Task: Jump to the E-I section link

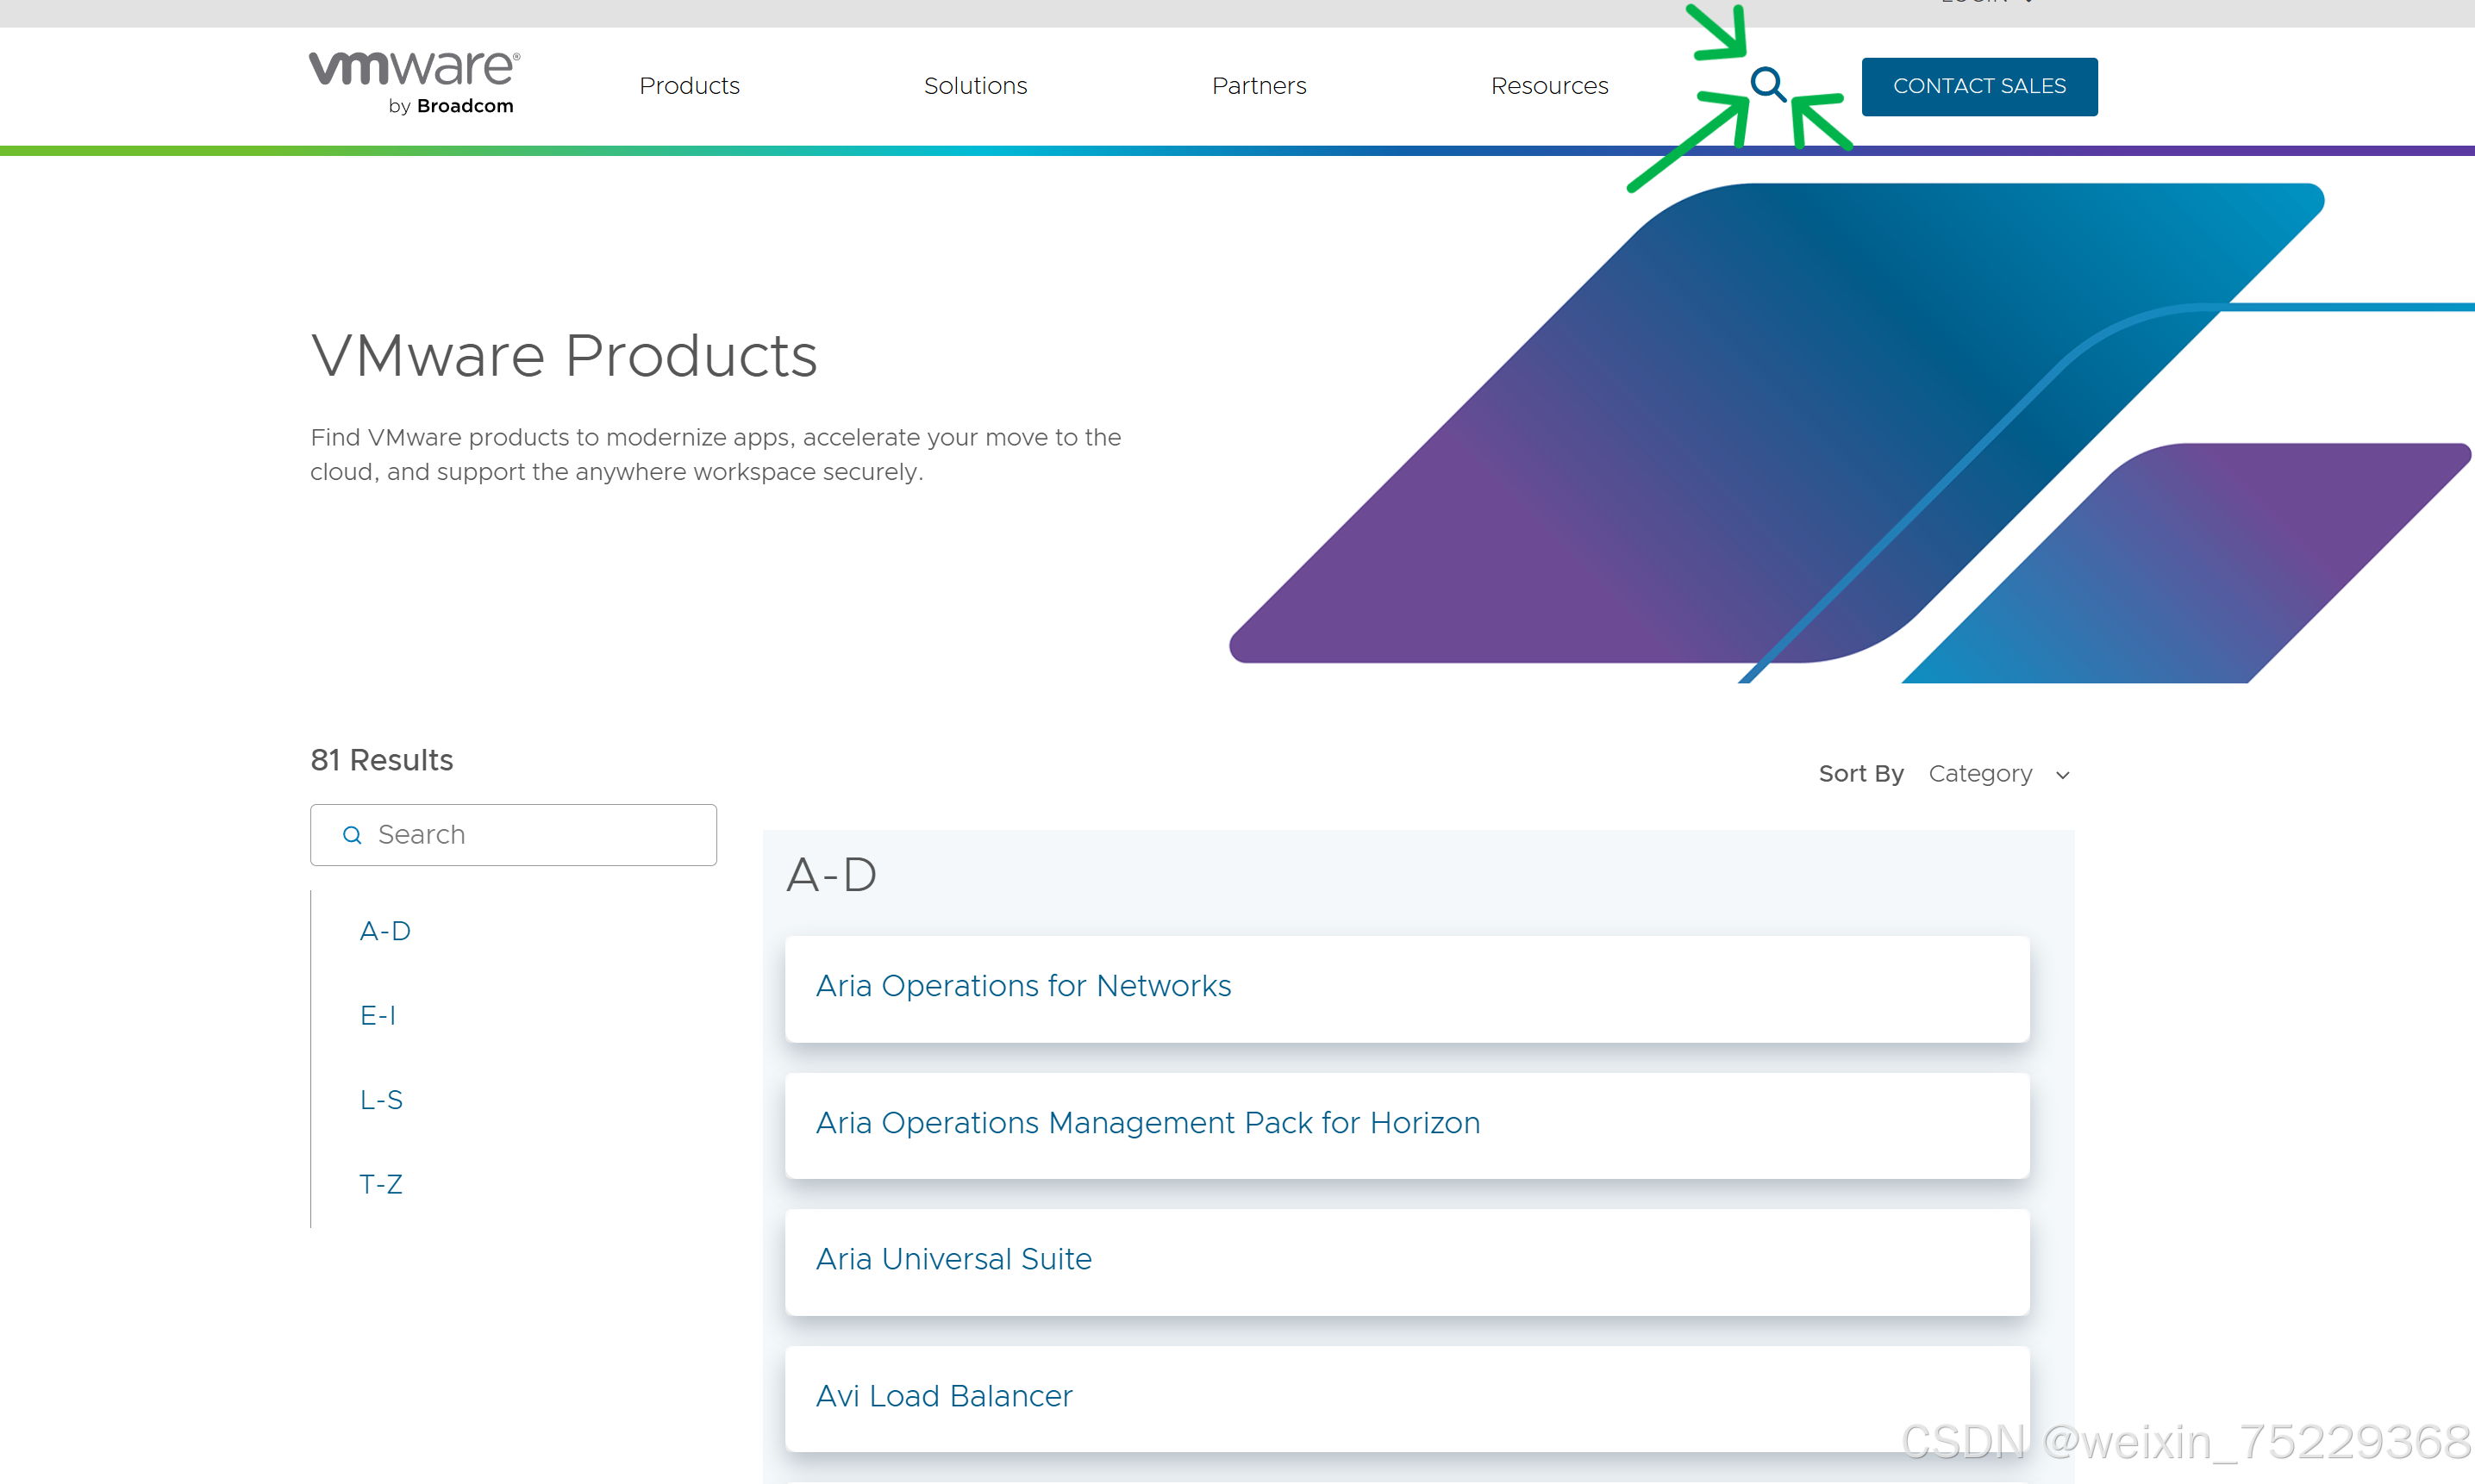Action: click(x=378, y=1016)
